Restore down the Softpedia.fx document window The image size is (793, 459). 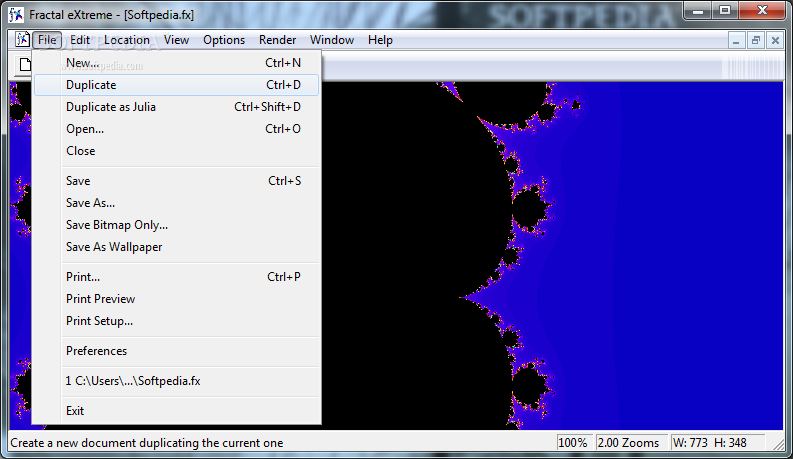pos(756,40)
